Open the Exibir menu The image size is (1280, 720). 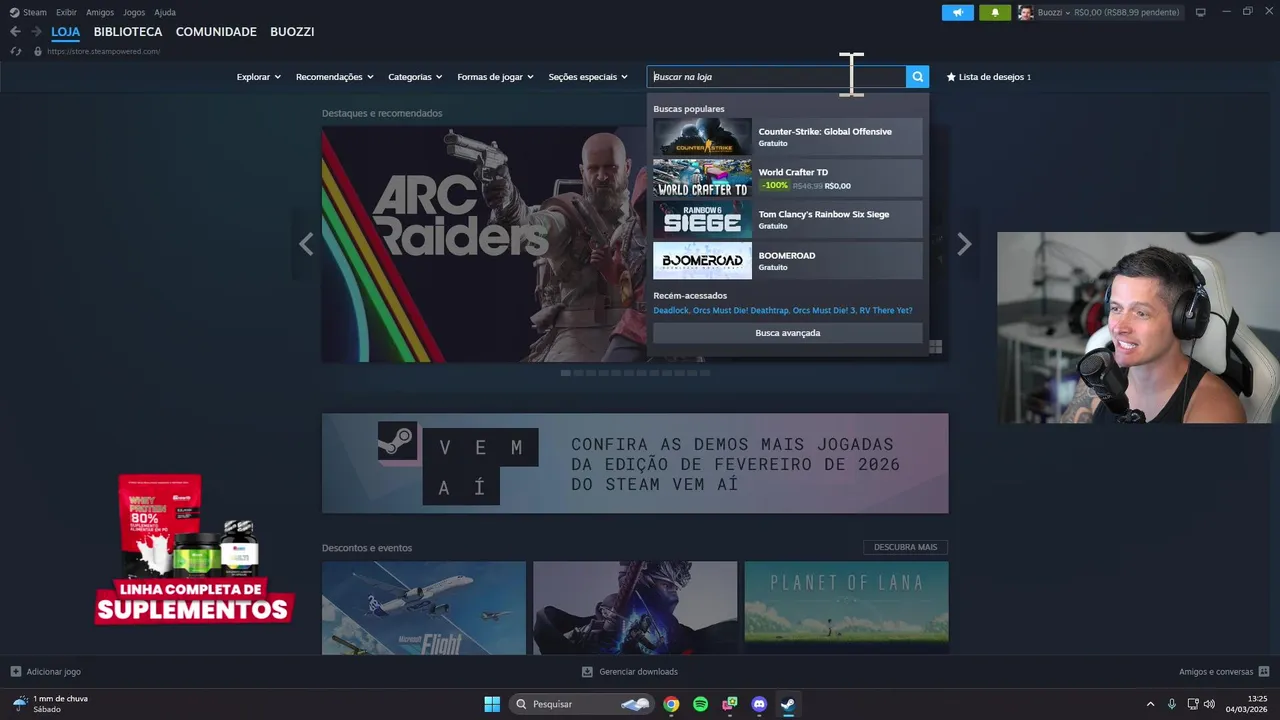tap(66, 12)
